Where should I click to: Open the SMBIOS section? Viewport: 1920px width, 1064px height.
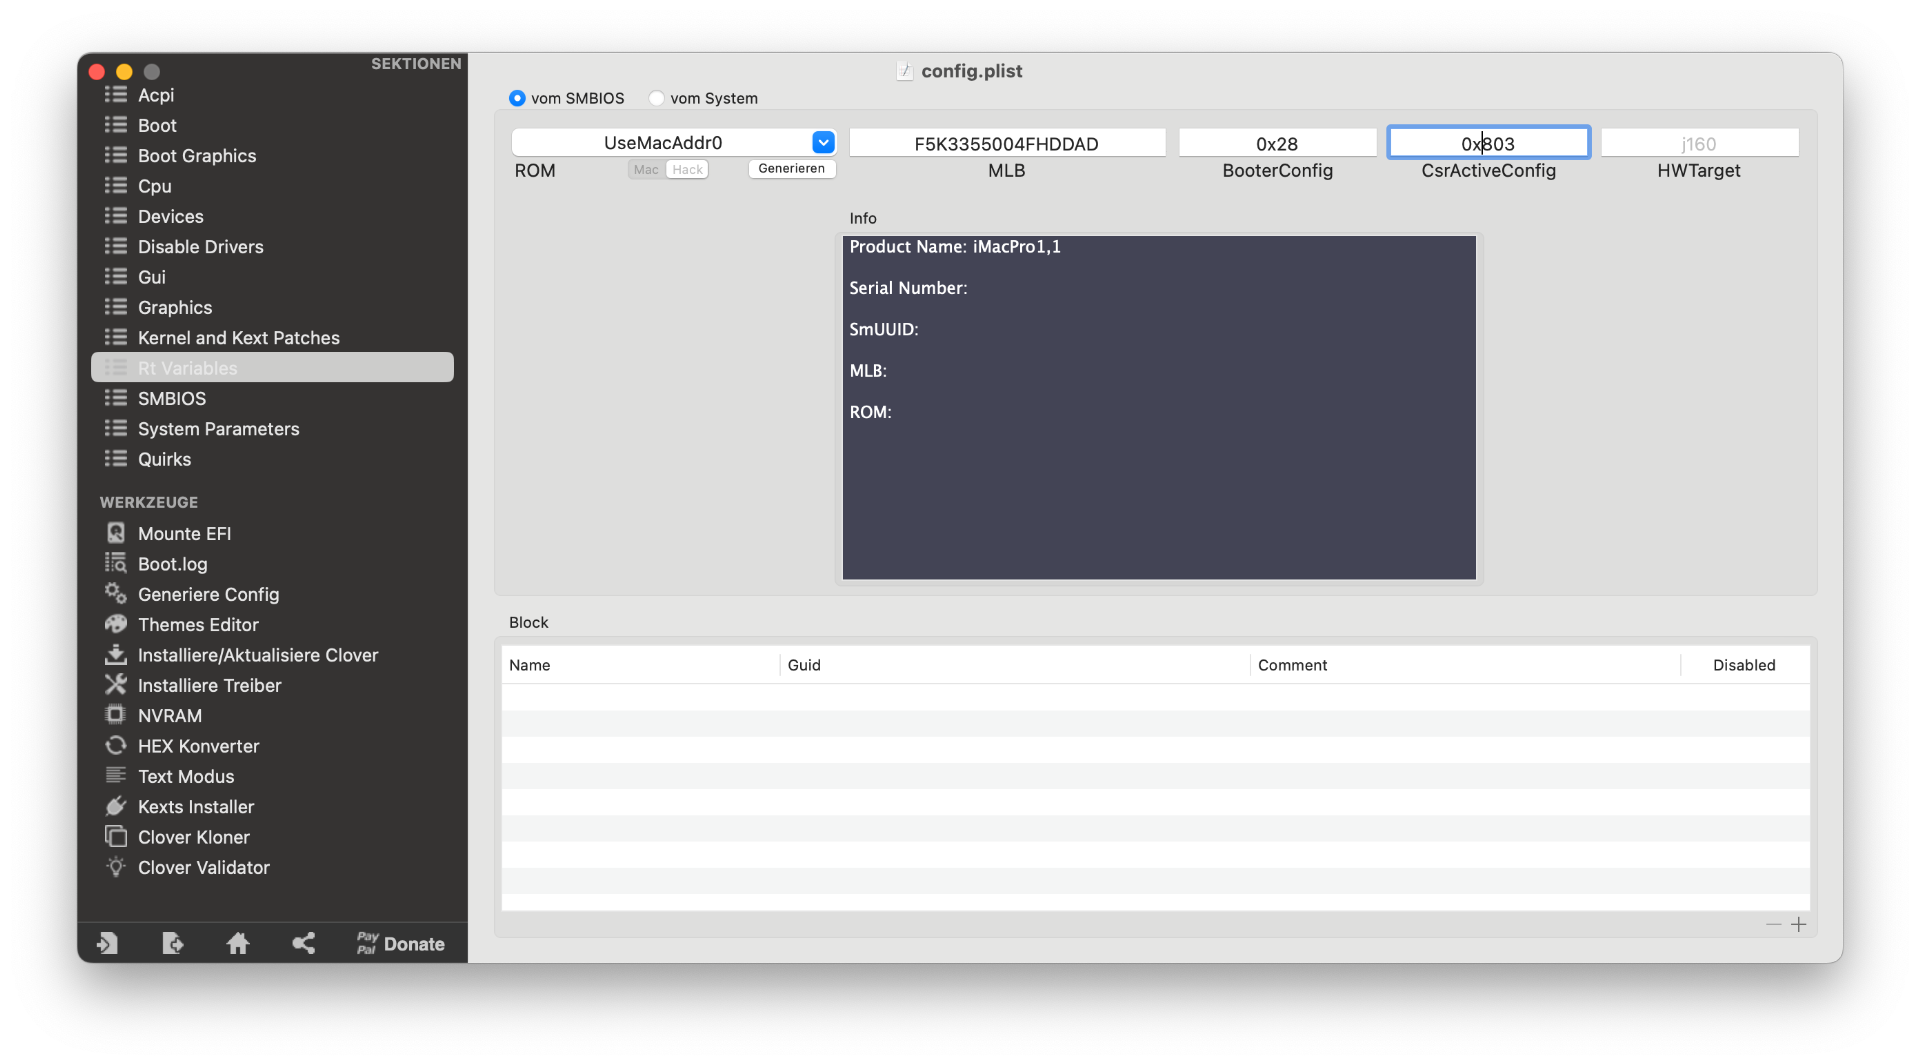(x=172, y=398)
